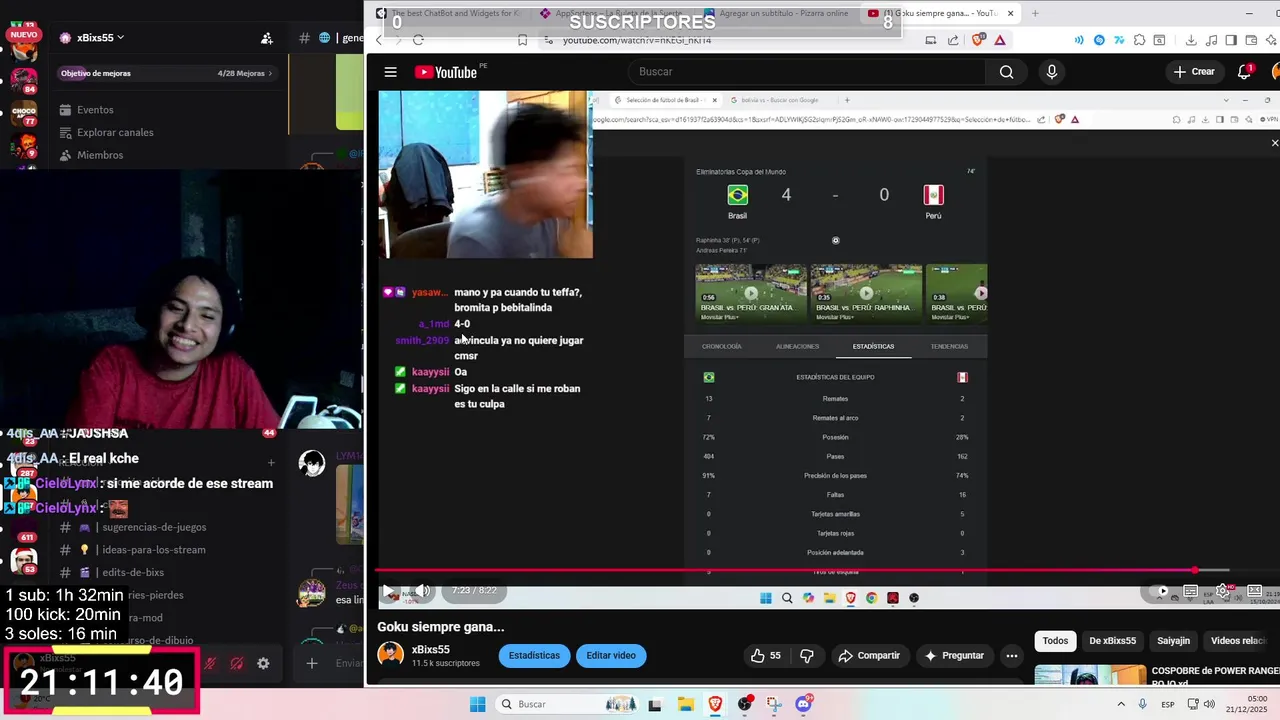Open the Estadísticas button
Viewport: 1280px width, 720px height.
pyautogui.click(x=534, y=656)
